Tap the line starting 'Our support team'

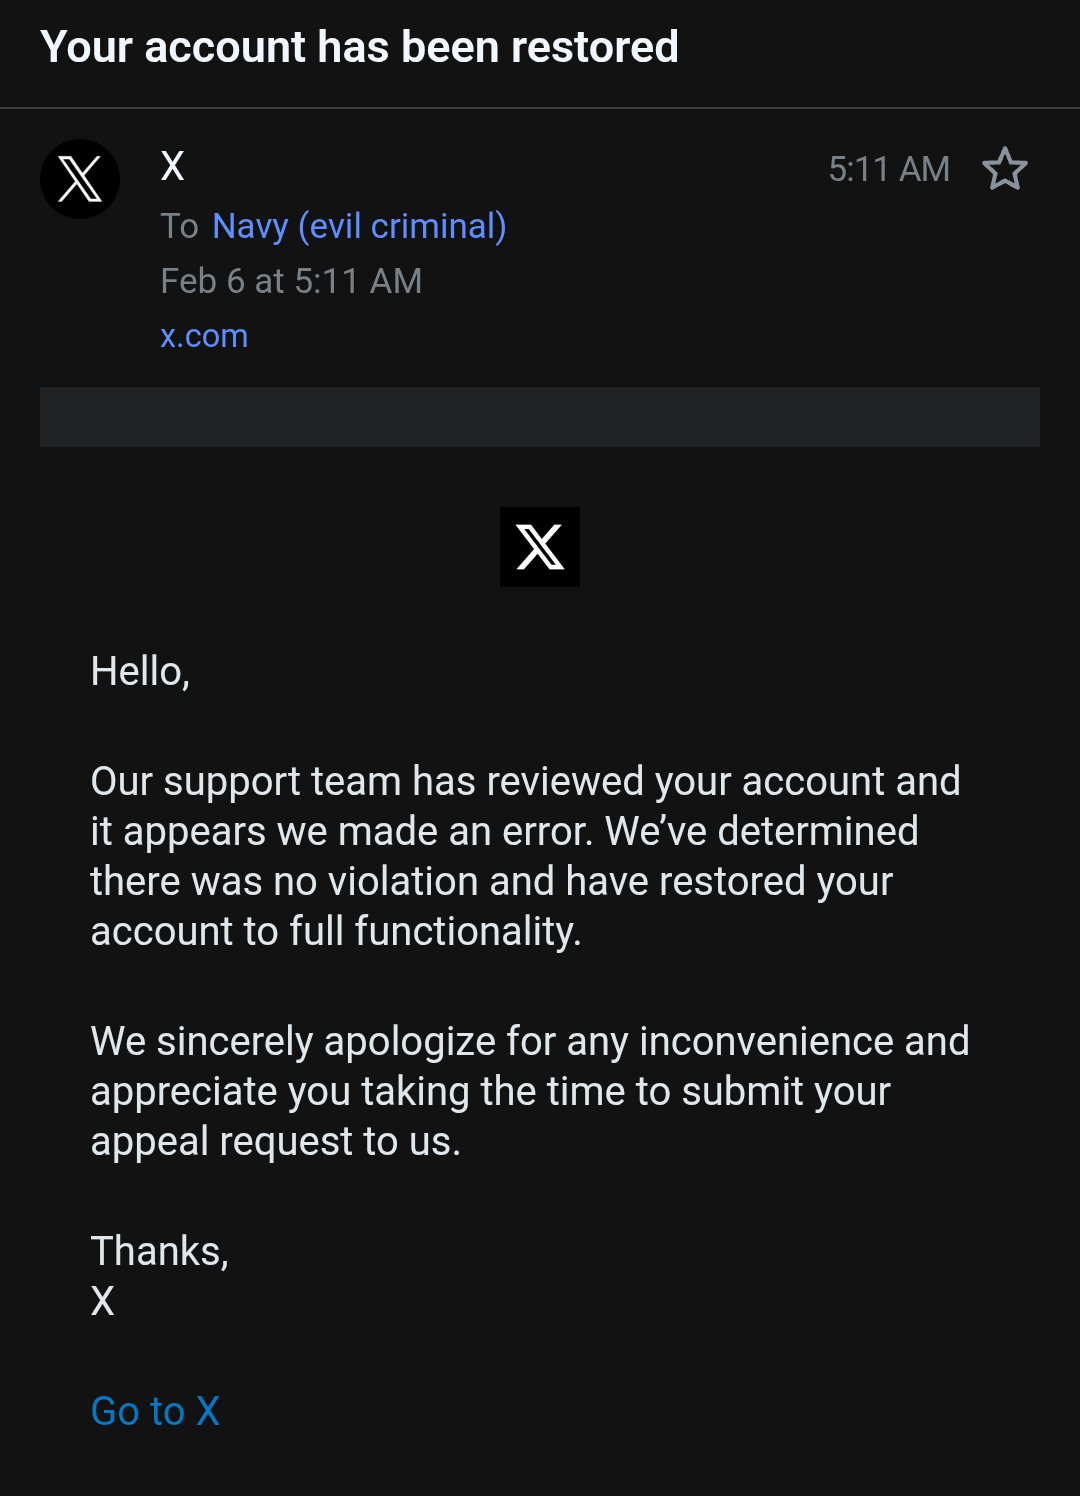(525, 781)
